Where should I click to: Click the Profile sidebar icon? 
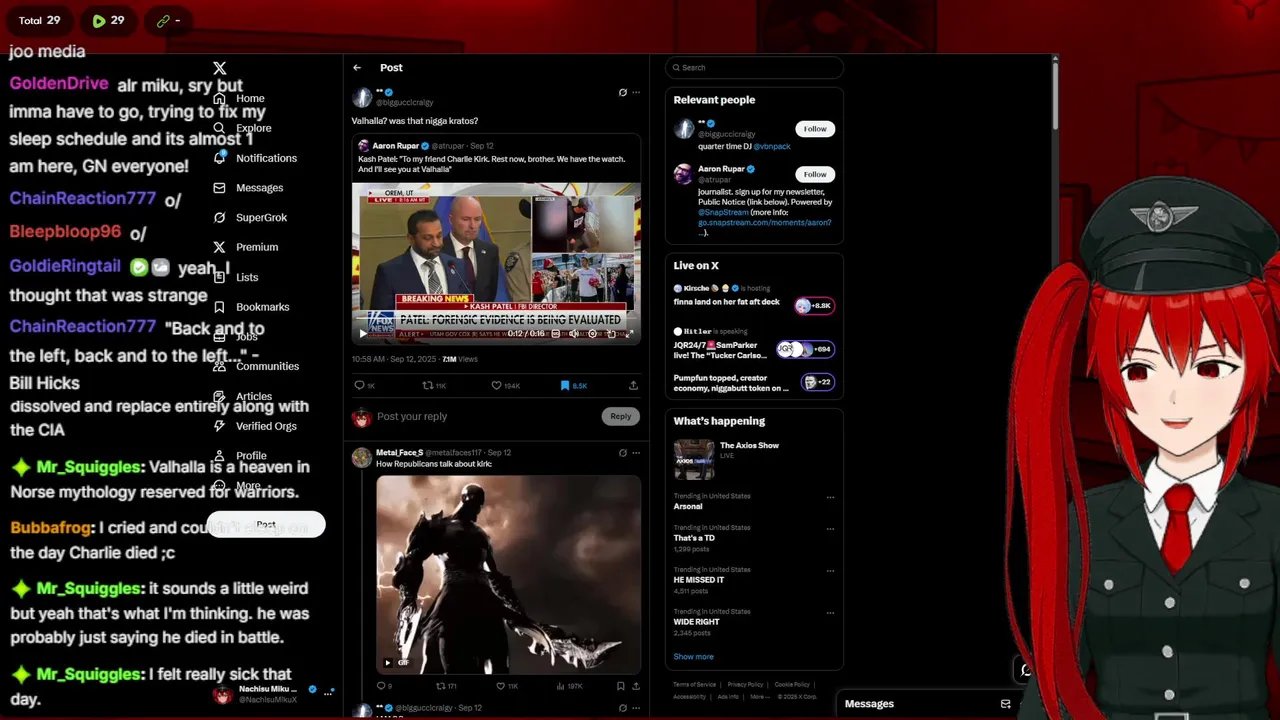pos(219,455)
